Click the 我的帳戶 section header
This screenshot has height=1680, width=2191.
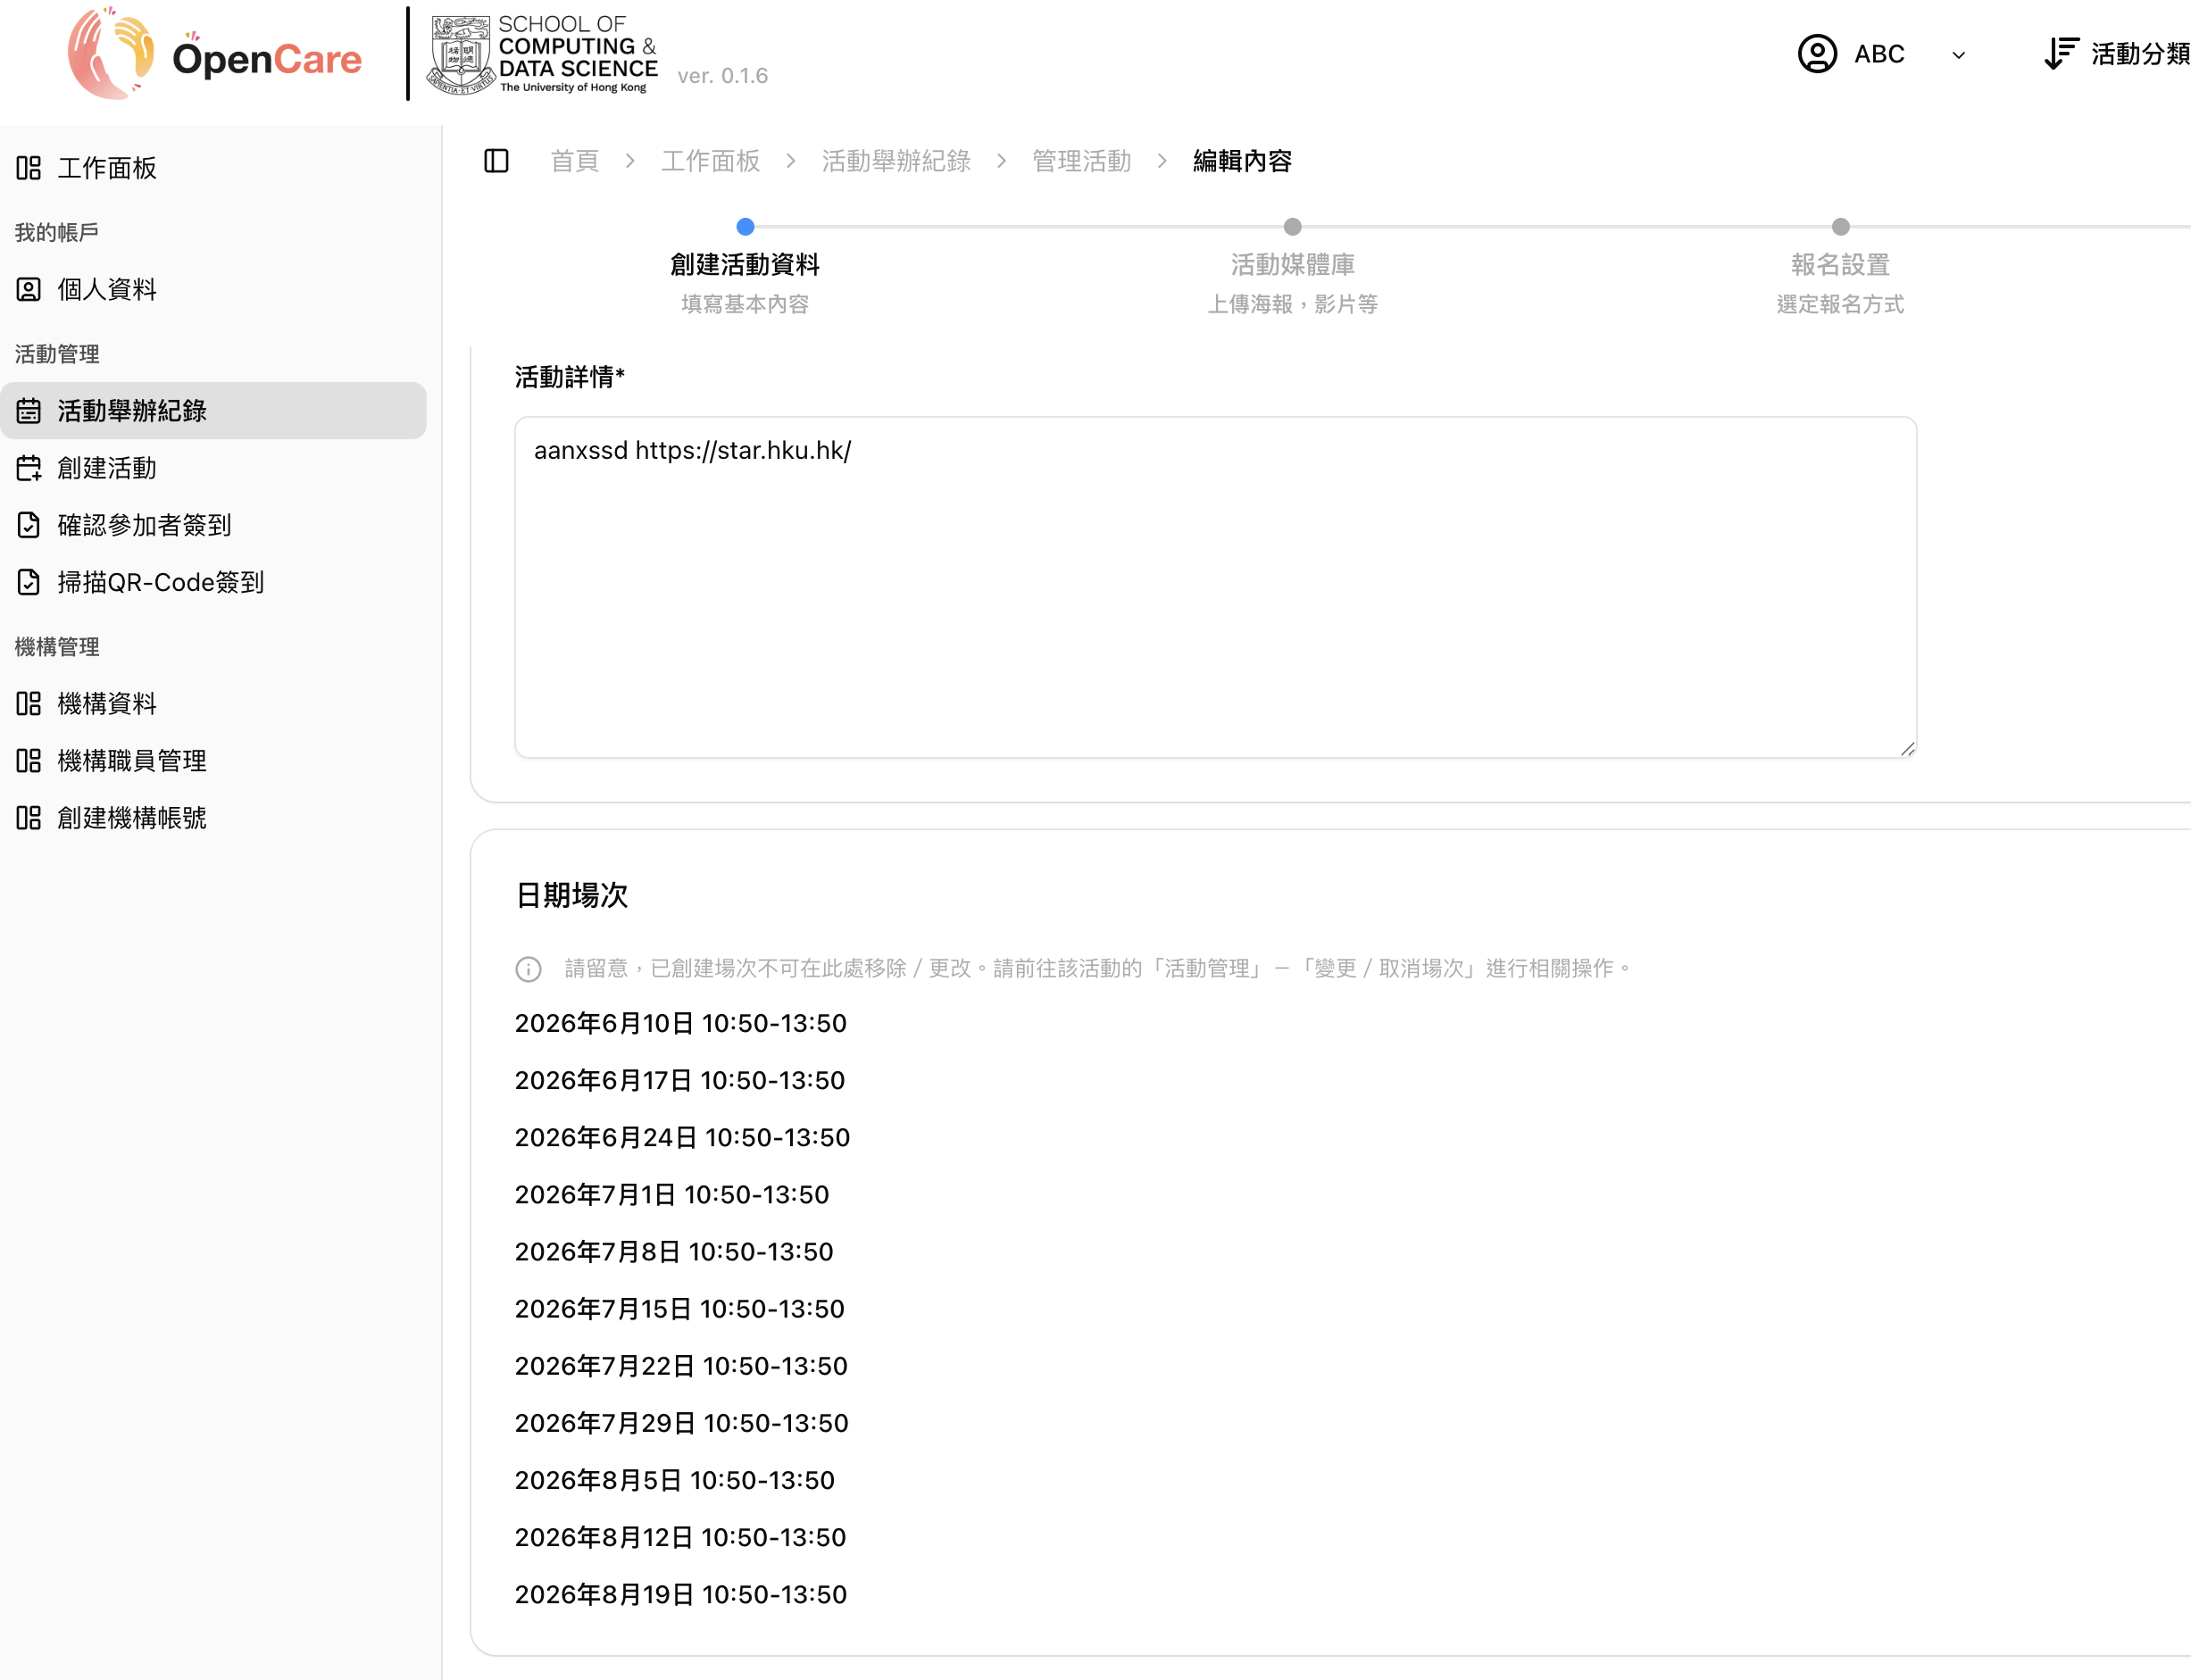pyautogui.click(x=57, y=232)
